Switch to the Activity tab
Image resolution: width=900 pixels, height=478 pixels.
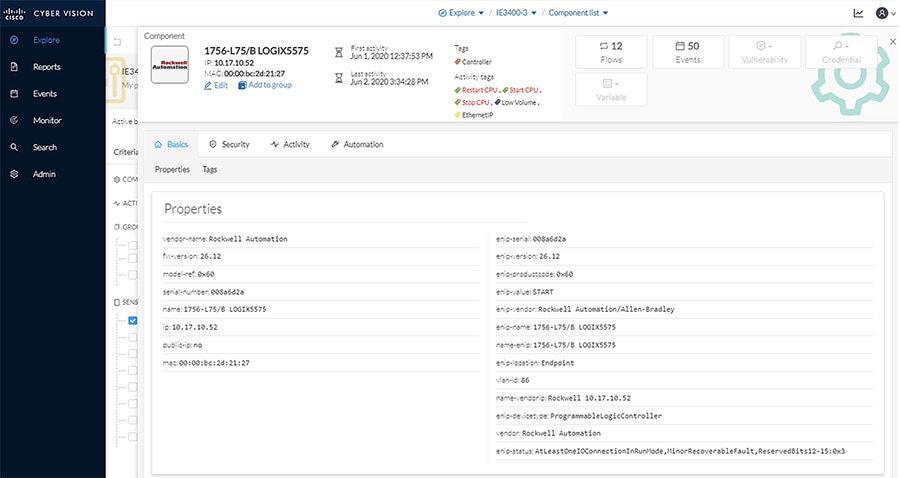290,145
